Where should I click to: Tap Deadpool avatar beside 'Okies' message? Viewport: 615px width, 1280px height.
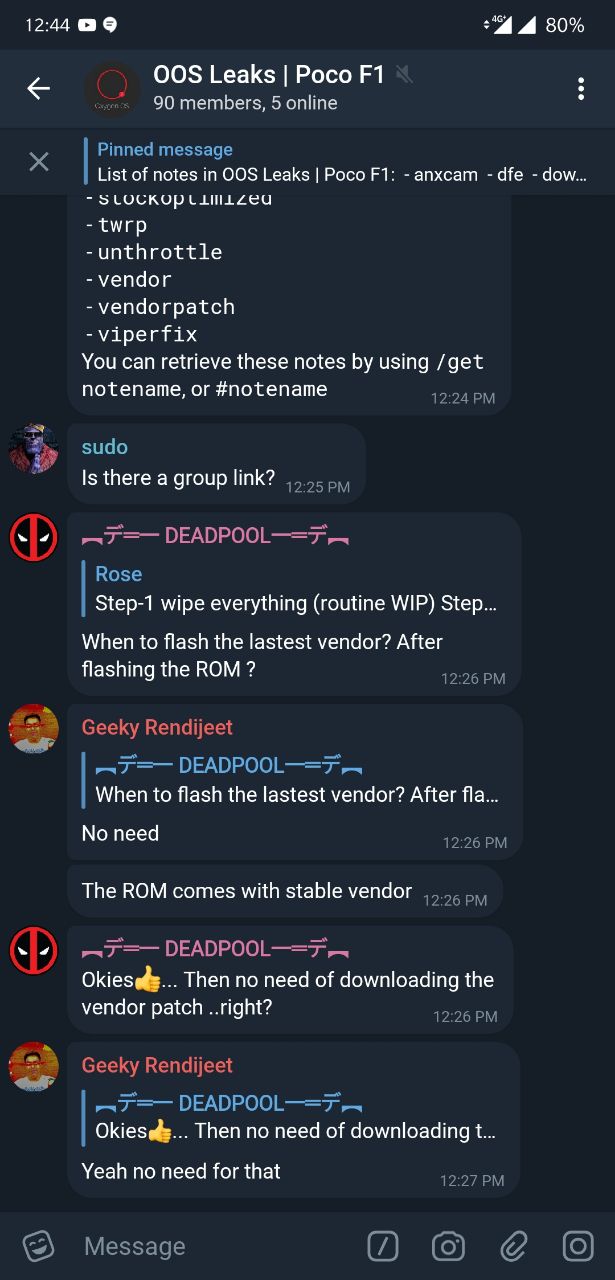[34, 950]
